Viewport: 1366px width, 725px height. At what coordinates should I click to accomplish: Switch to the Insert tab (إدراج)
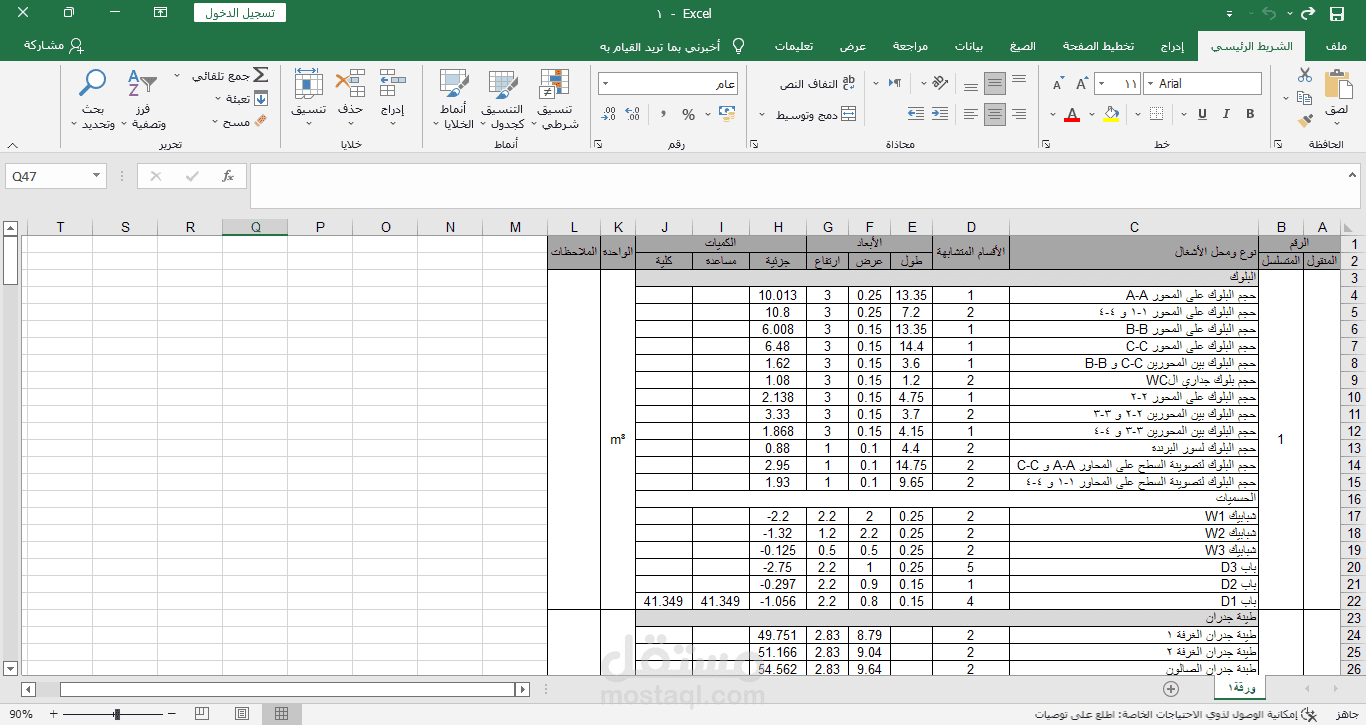[x=1172, y=46]
